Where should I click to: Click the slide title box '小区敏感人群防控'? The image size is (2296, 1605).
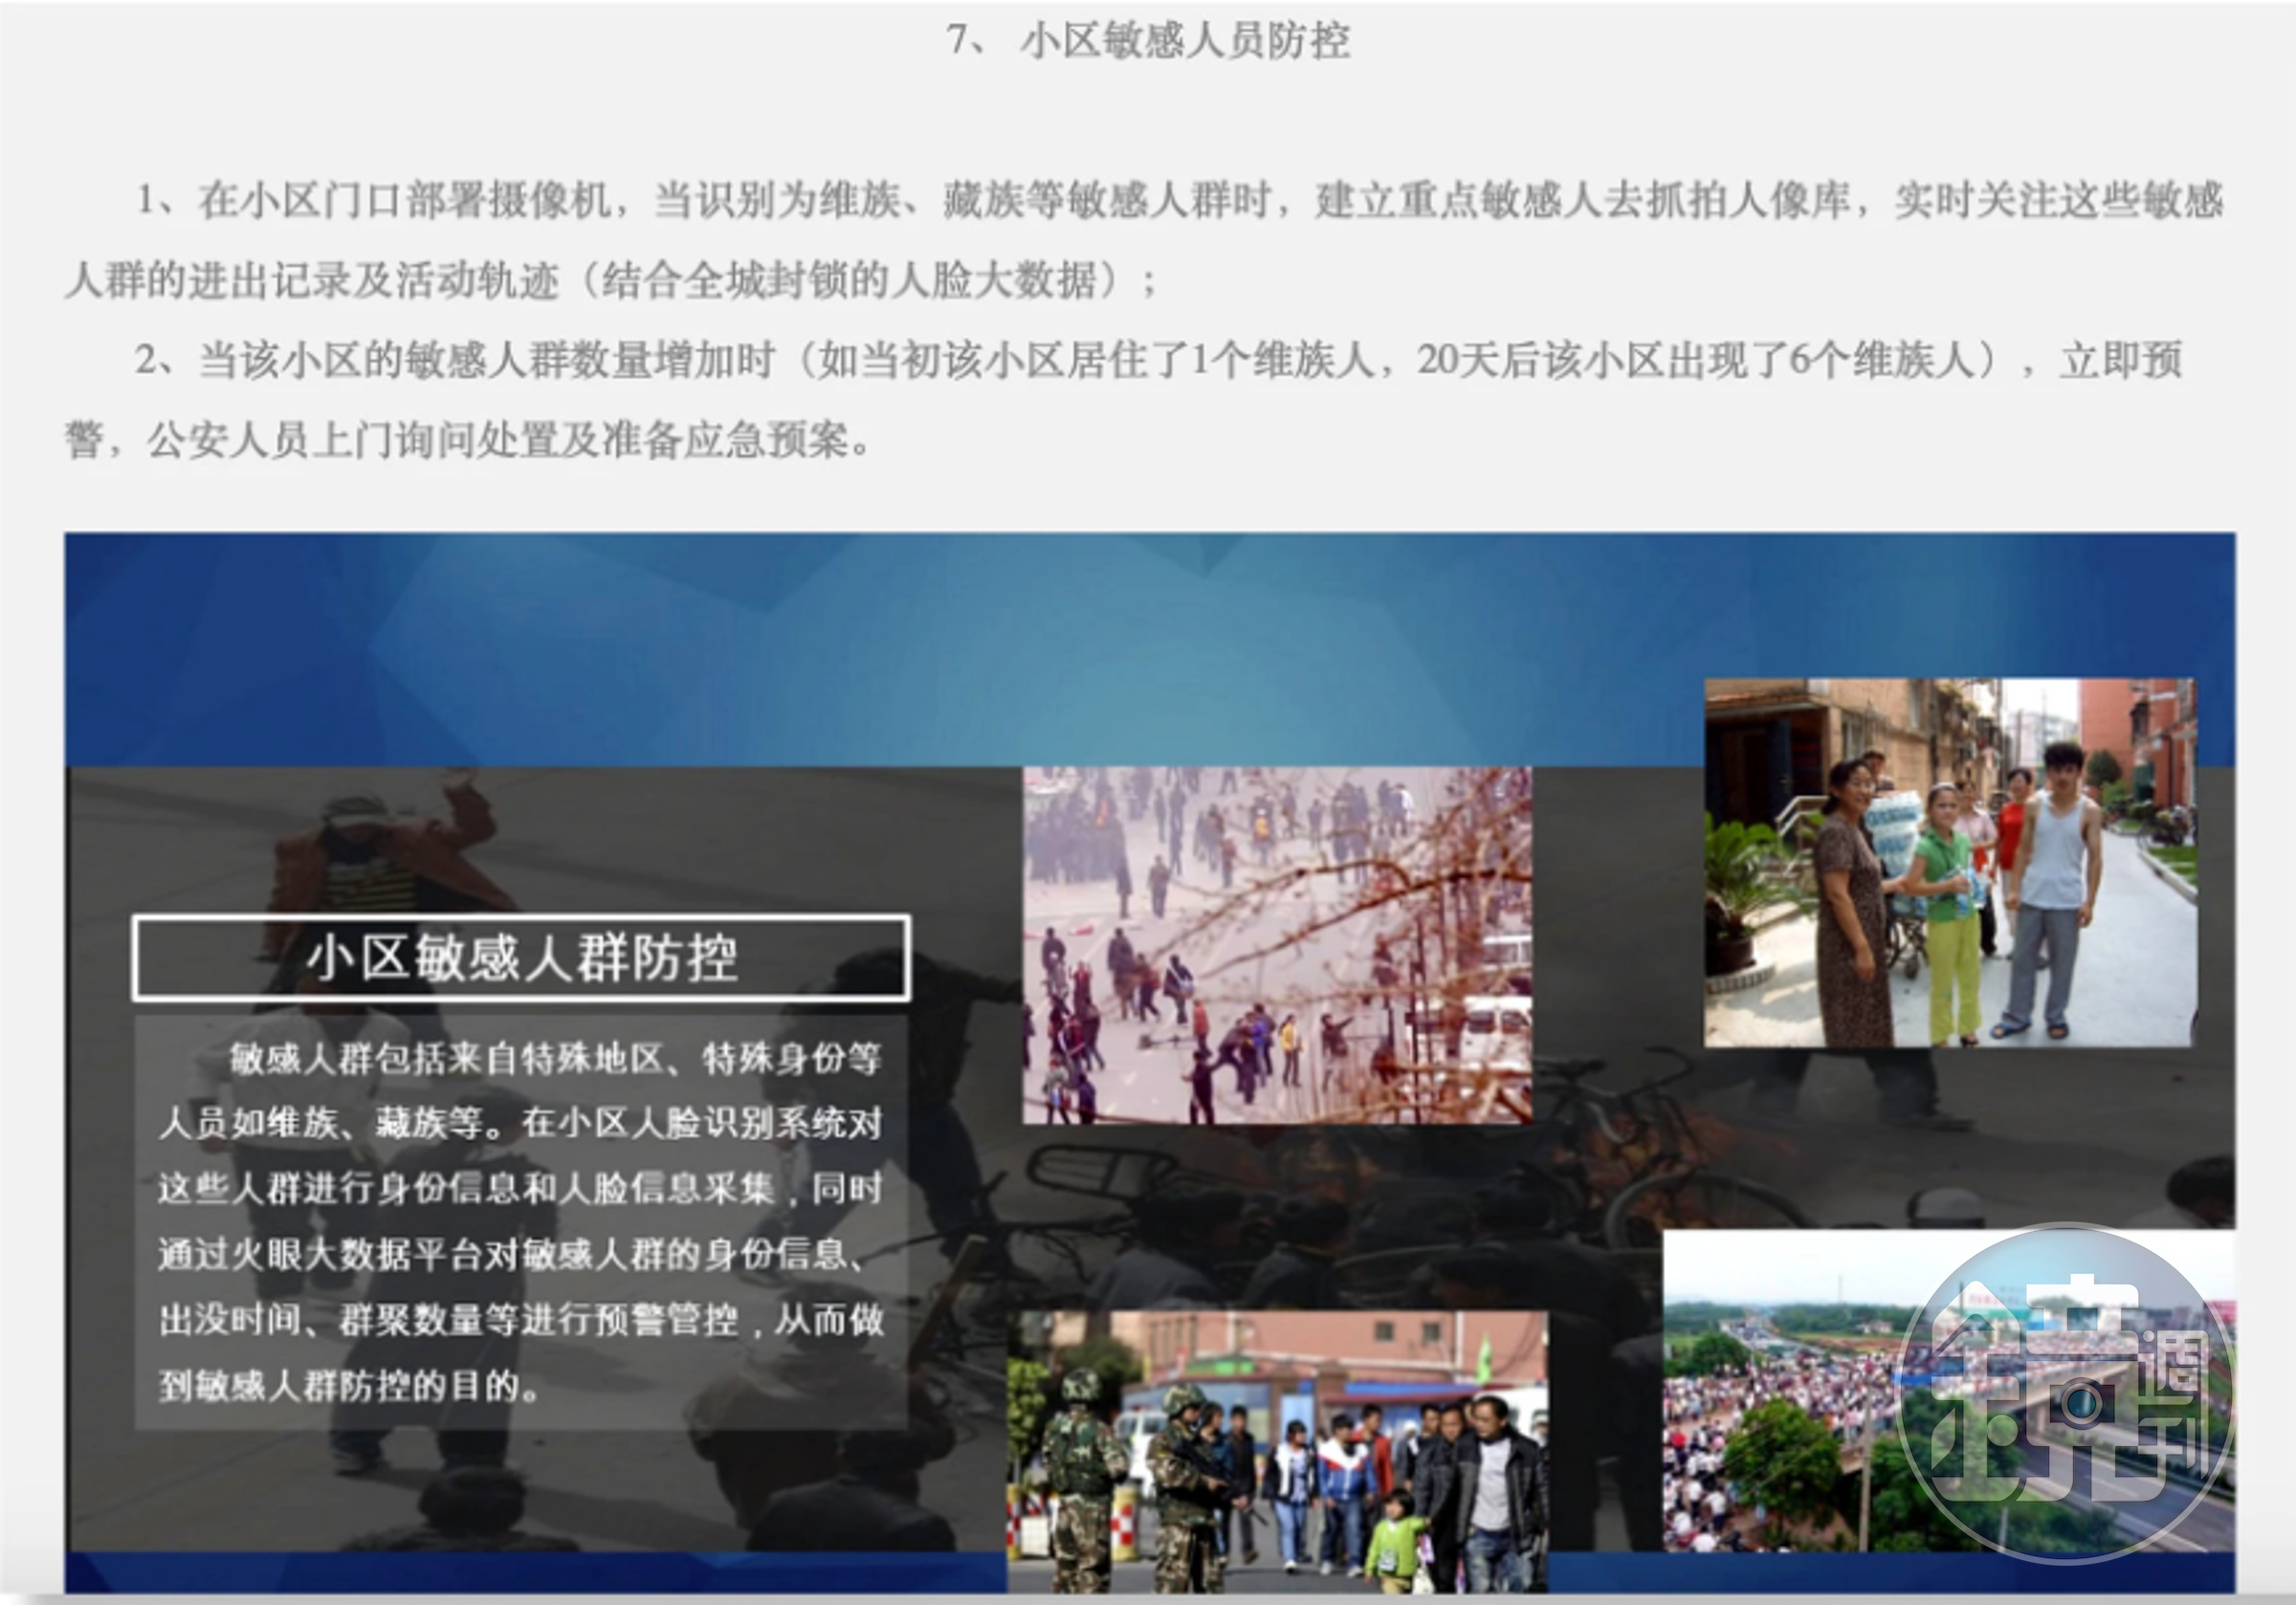coord(521,957)
